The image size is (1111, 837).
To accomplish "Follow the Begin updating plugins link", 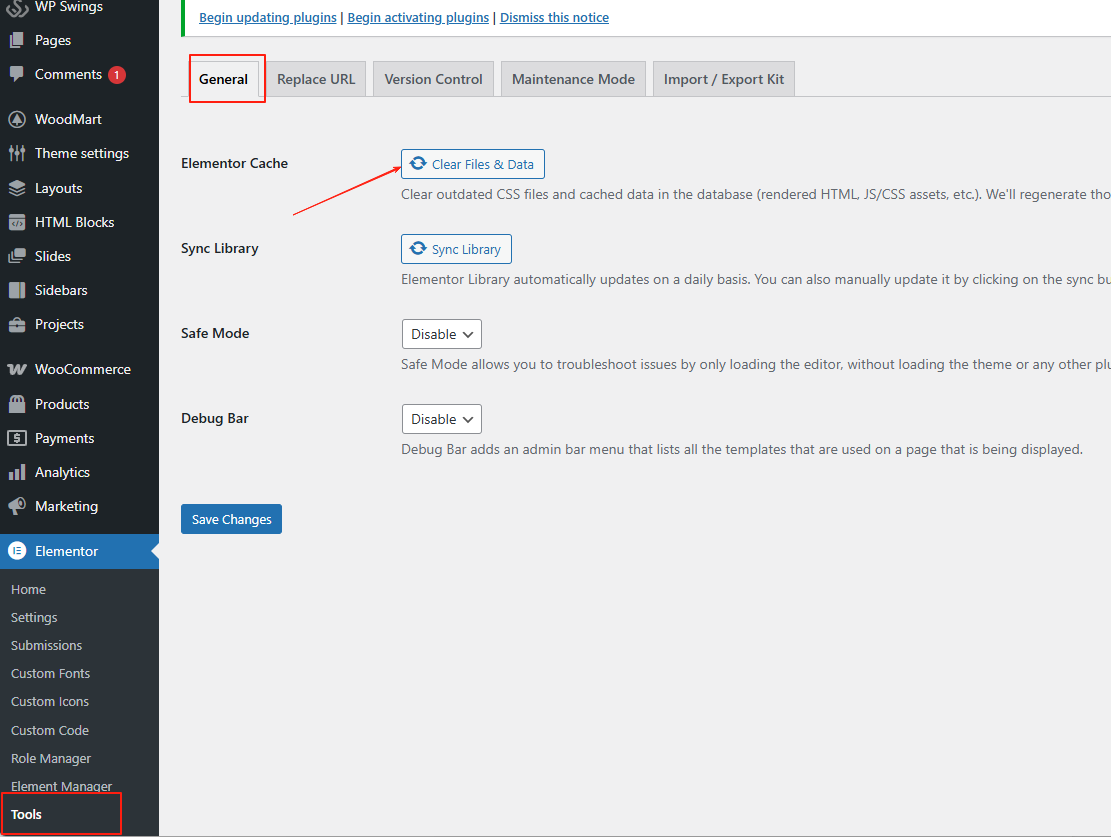I will pos(268,18).
